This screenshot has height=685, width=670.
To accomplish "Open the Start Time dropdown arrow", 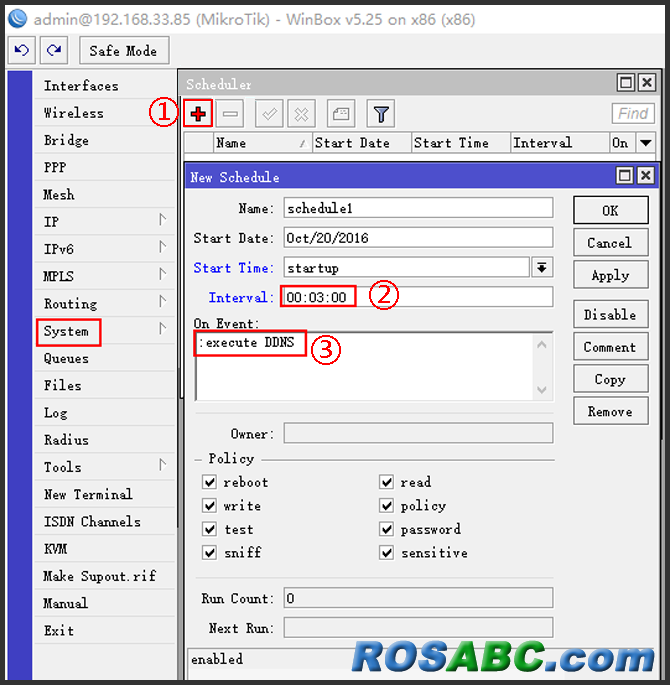I will click(542, 267).
